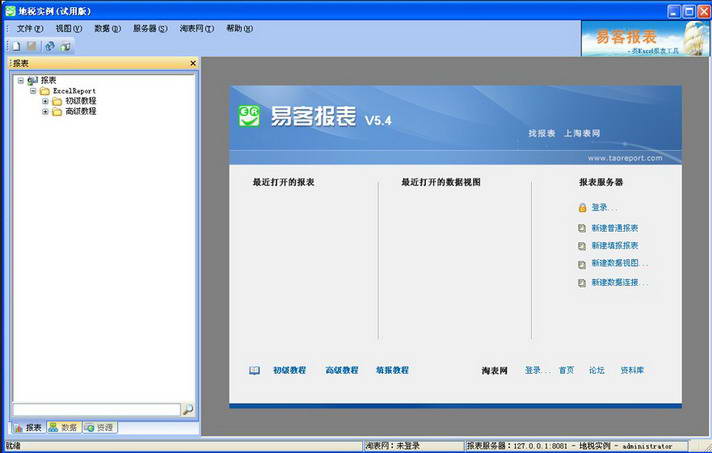Viewport: 712px width, 453px height.
Task: Minimize the 地税实例 window
Action: pos(674,11)
